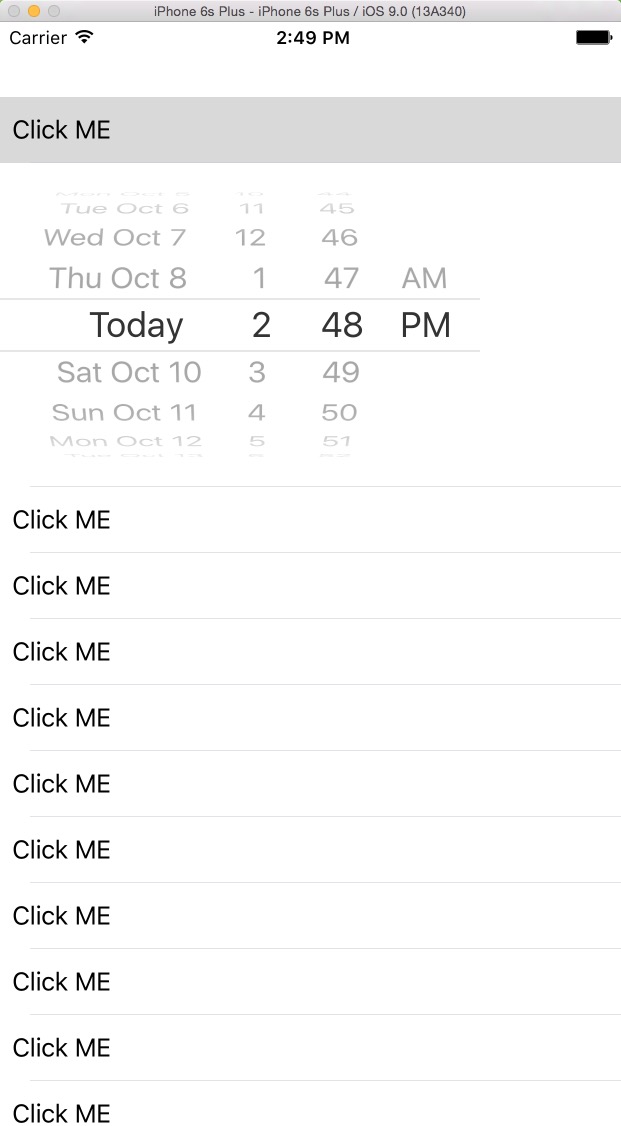Pick Wed Oct 7 in date wheel
This screenshot has height=1126, width=621.
coord(115,238)
